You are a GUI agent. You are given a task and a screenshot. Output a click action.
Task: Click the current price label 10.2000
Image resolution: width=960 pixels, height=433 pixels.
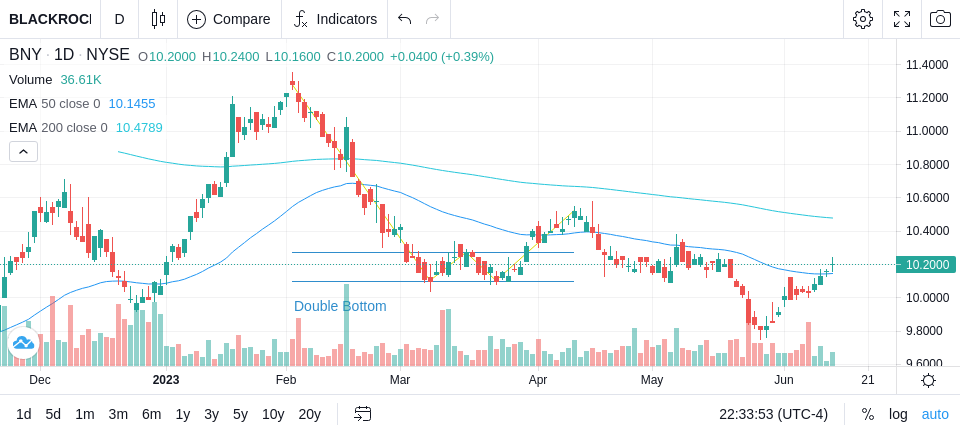coord(926,265)
